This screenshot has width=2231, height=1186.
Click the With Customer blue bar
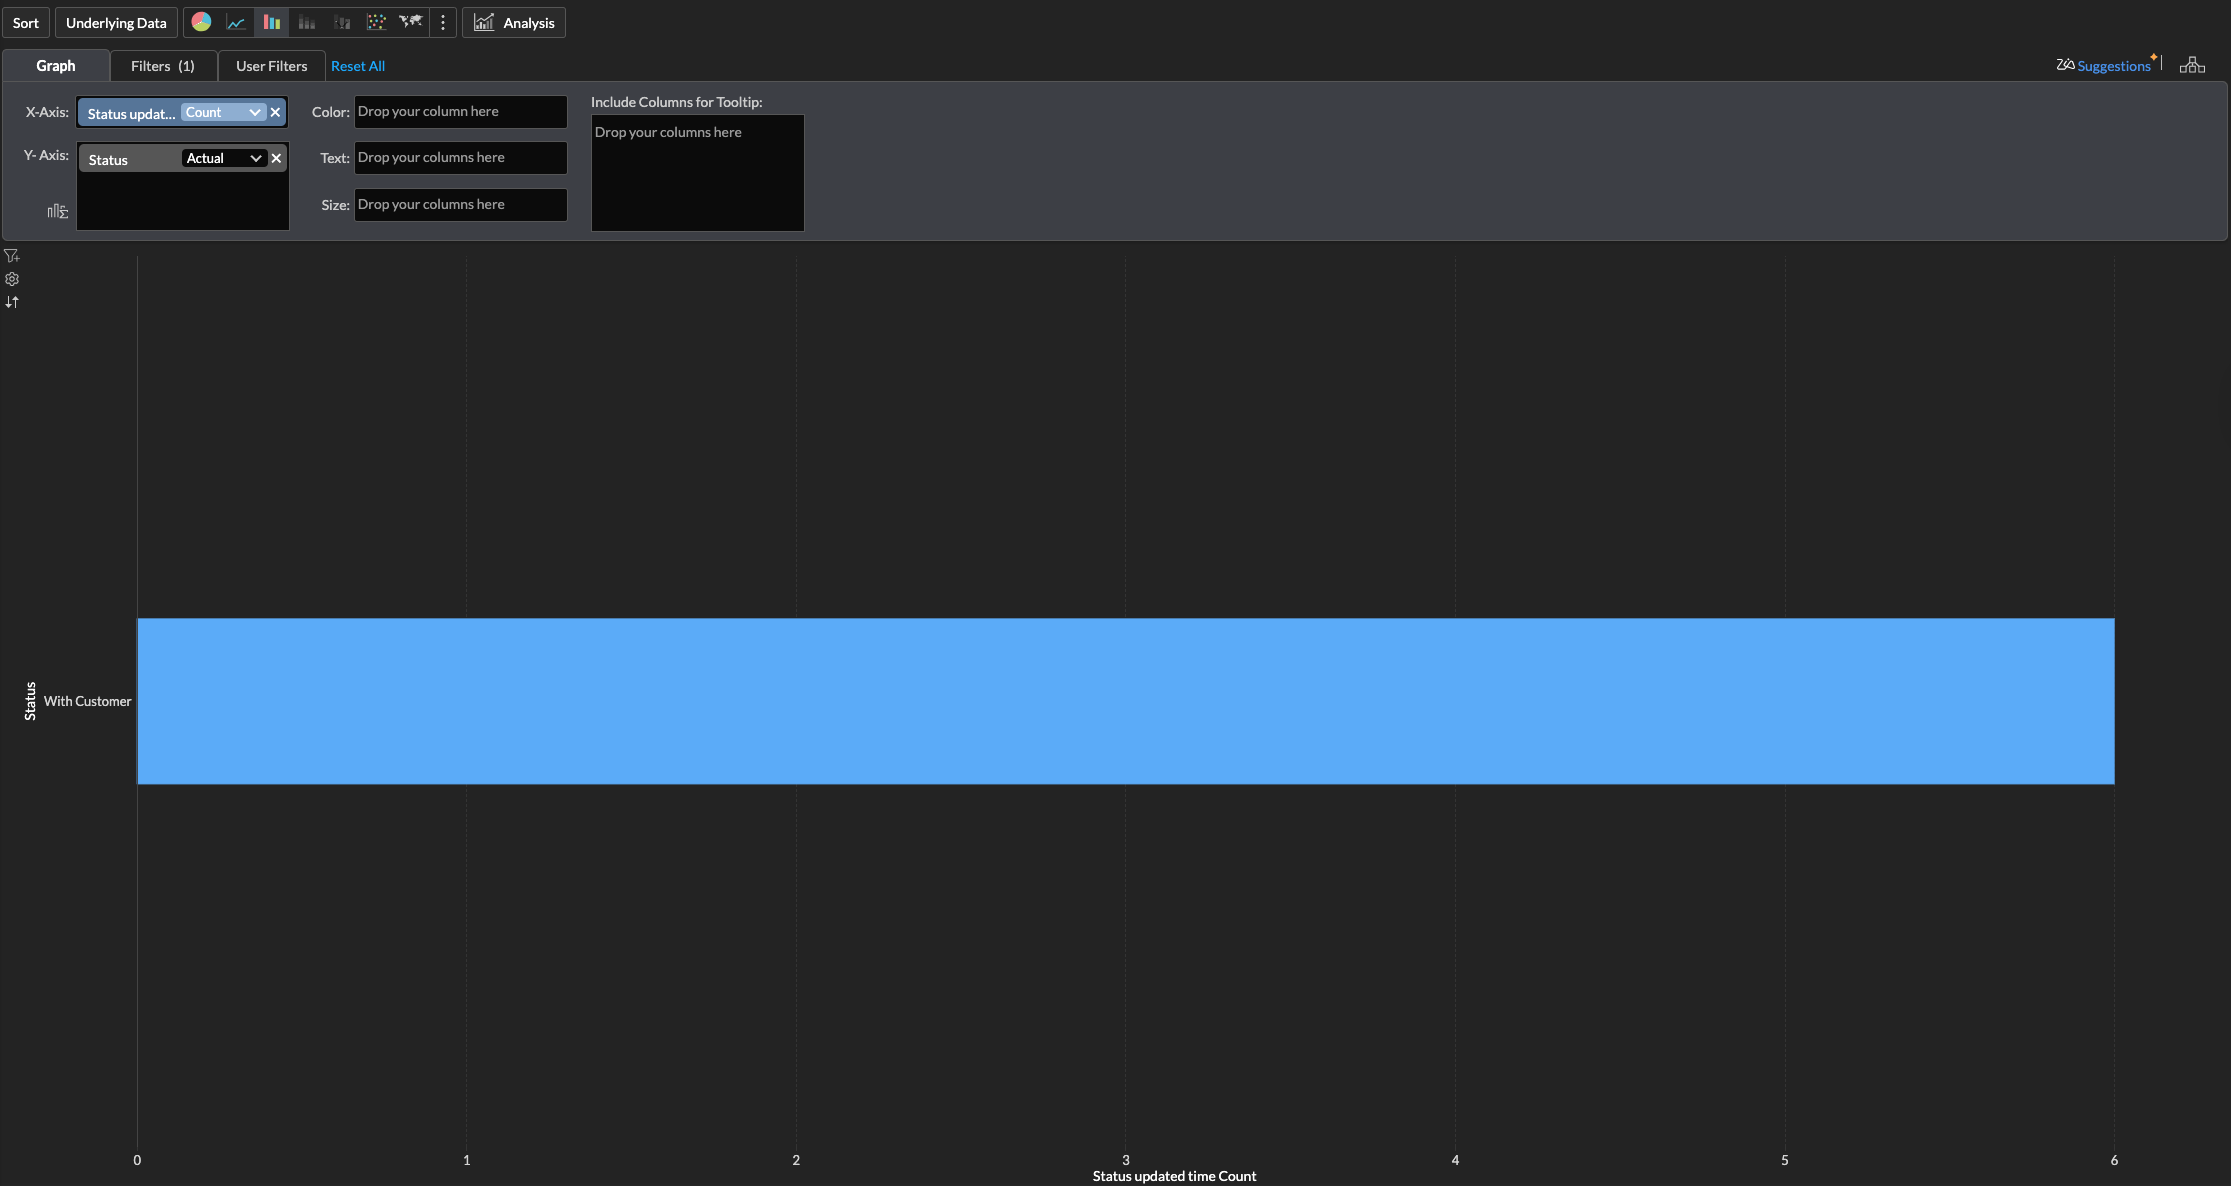click(1125, 701)
